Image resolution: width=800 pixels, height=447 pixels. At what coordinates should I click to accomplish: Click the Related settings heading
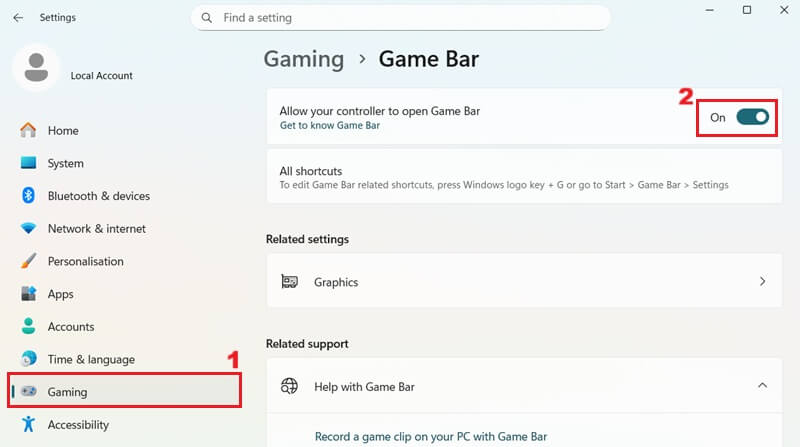[307, 239]
